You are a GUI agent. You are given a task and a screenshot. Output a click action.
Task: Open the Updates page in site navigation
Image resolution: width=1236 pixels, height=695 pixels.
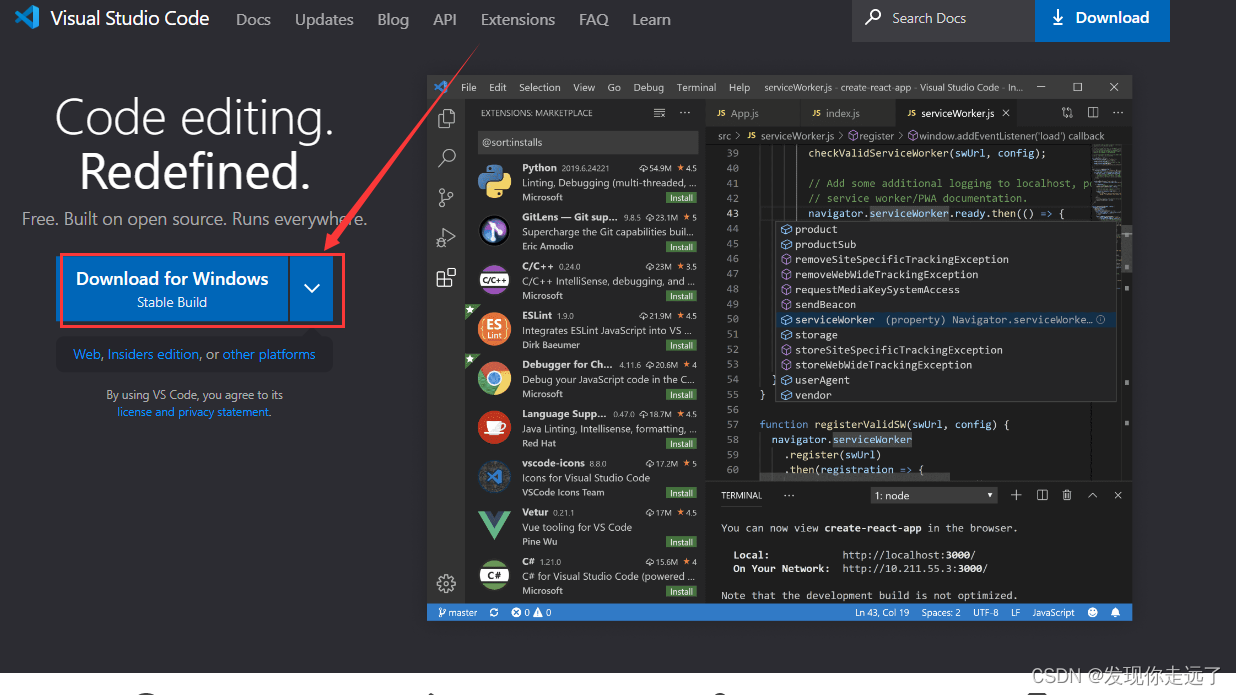pos(324,19)
